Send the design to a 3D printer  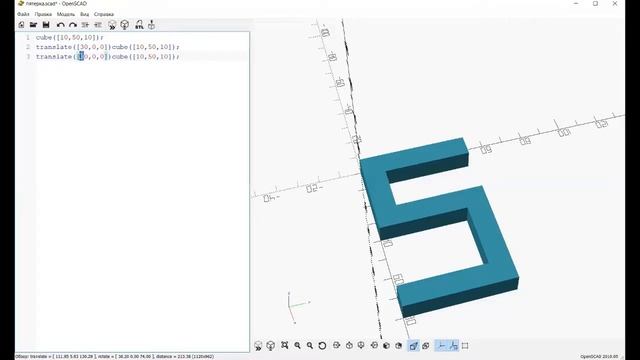click(x=151, y=25)
